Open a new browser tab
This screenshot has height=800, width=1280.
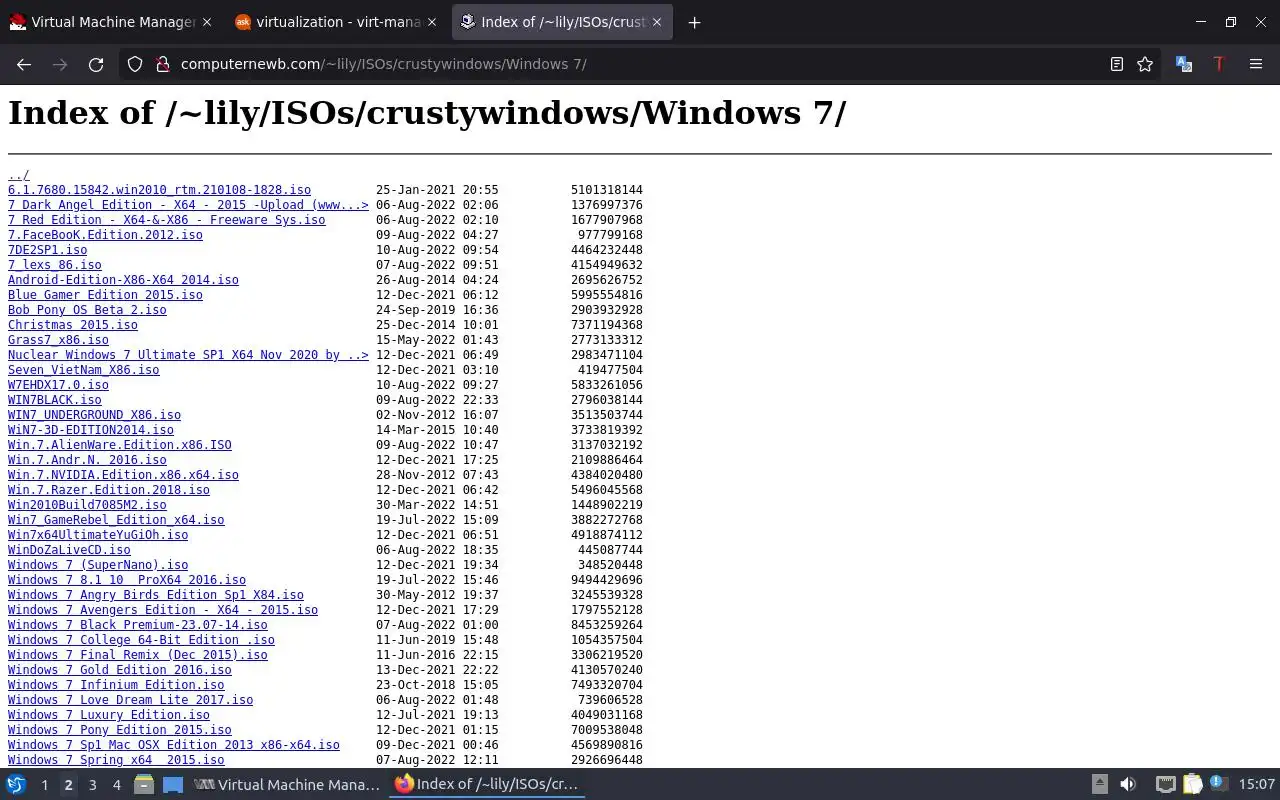tap(694, 22)
